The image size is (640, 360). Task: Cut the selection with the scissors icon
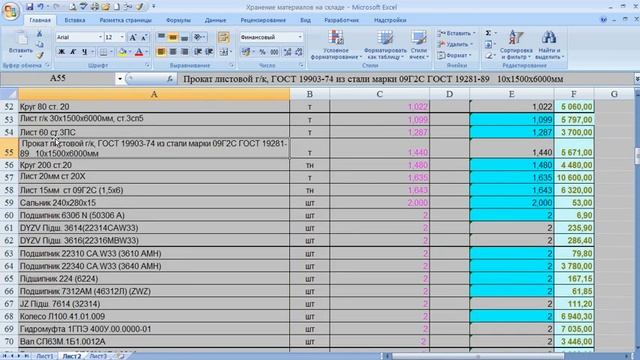40,34
